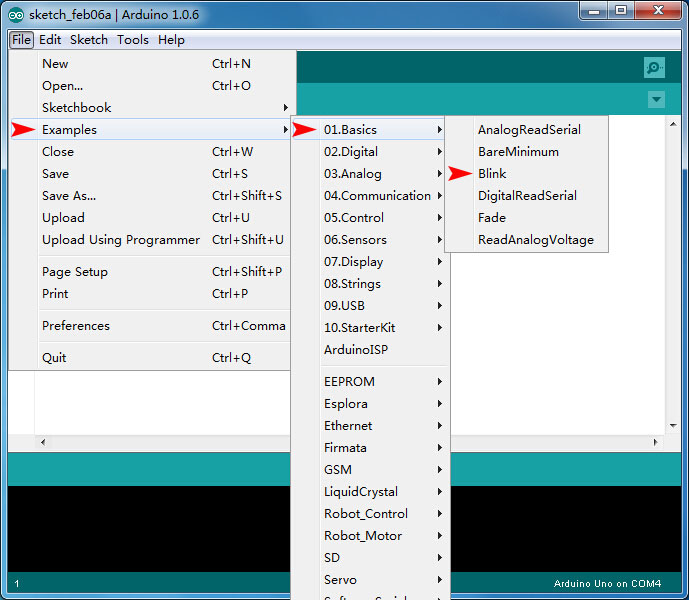Click the tab options dropdown arrow
Screen dimensions: 689x600
(x=656, y=100)
